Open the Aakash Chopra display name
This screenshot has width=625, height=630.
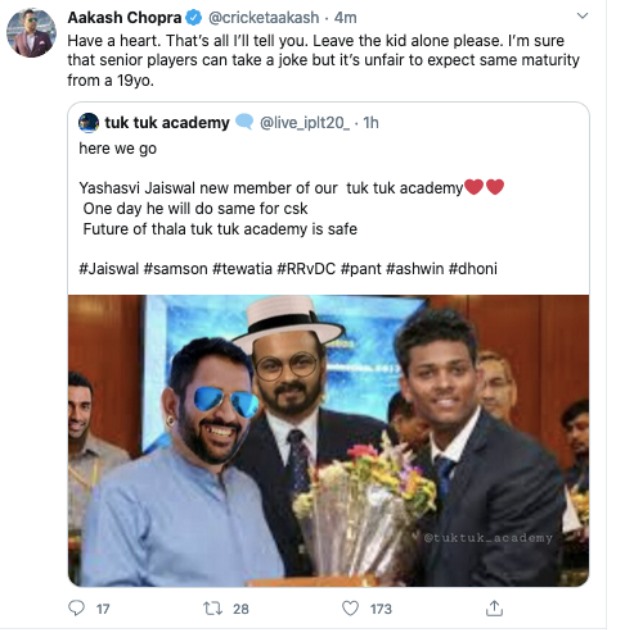tap(124, 17)
